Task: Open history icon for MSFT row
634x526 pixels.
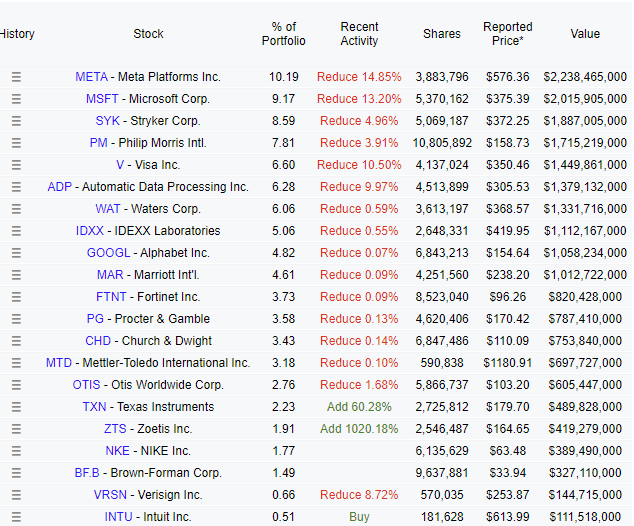Action: (16, 99)
